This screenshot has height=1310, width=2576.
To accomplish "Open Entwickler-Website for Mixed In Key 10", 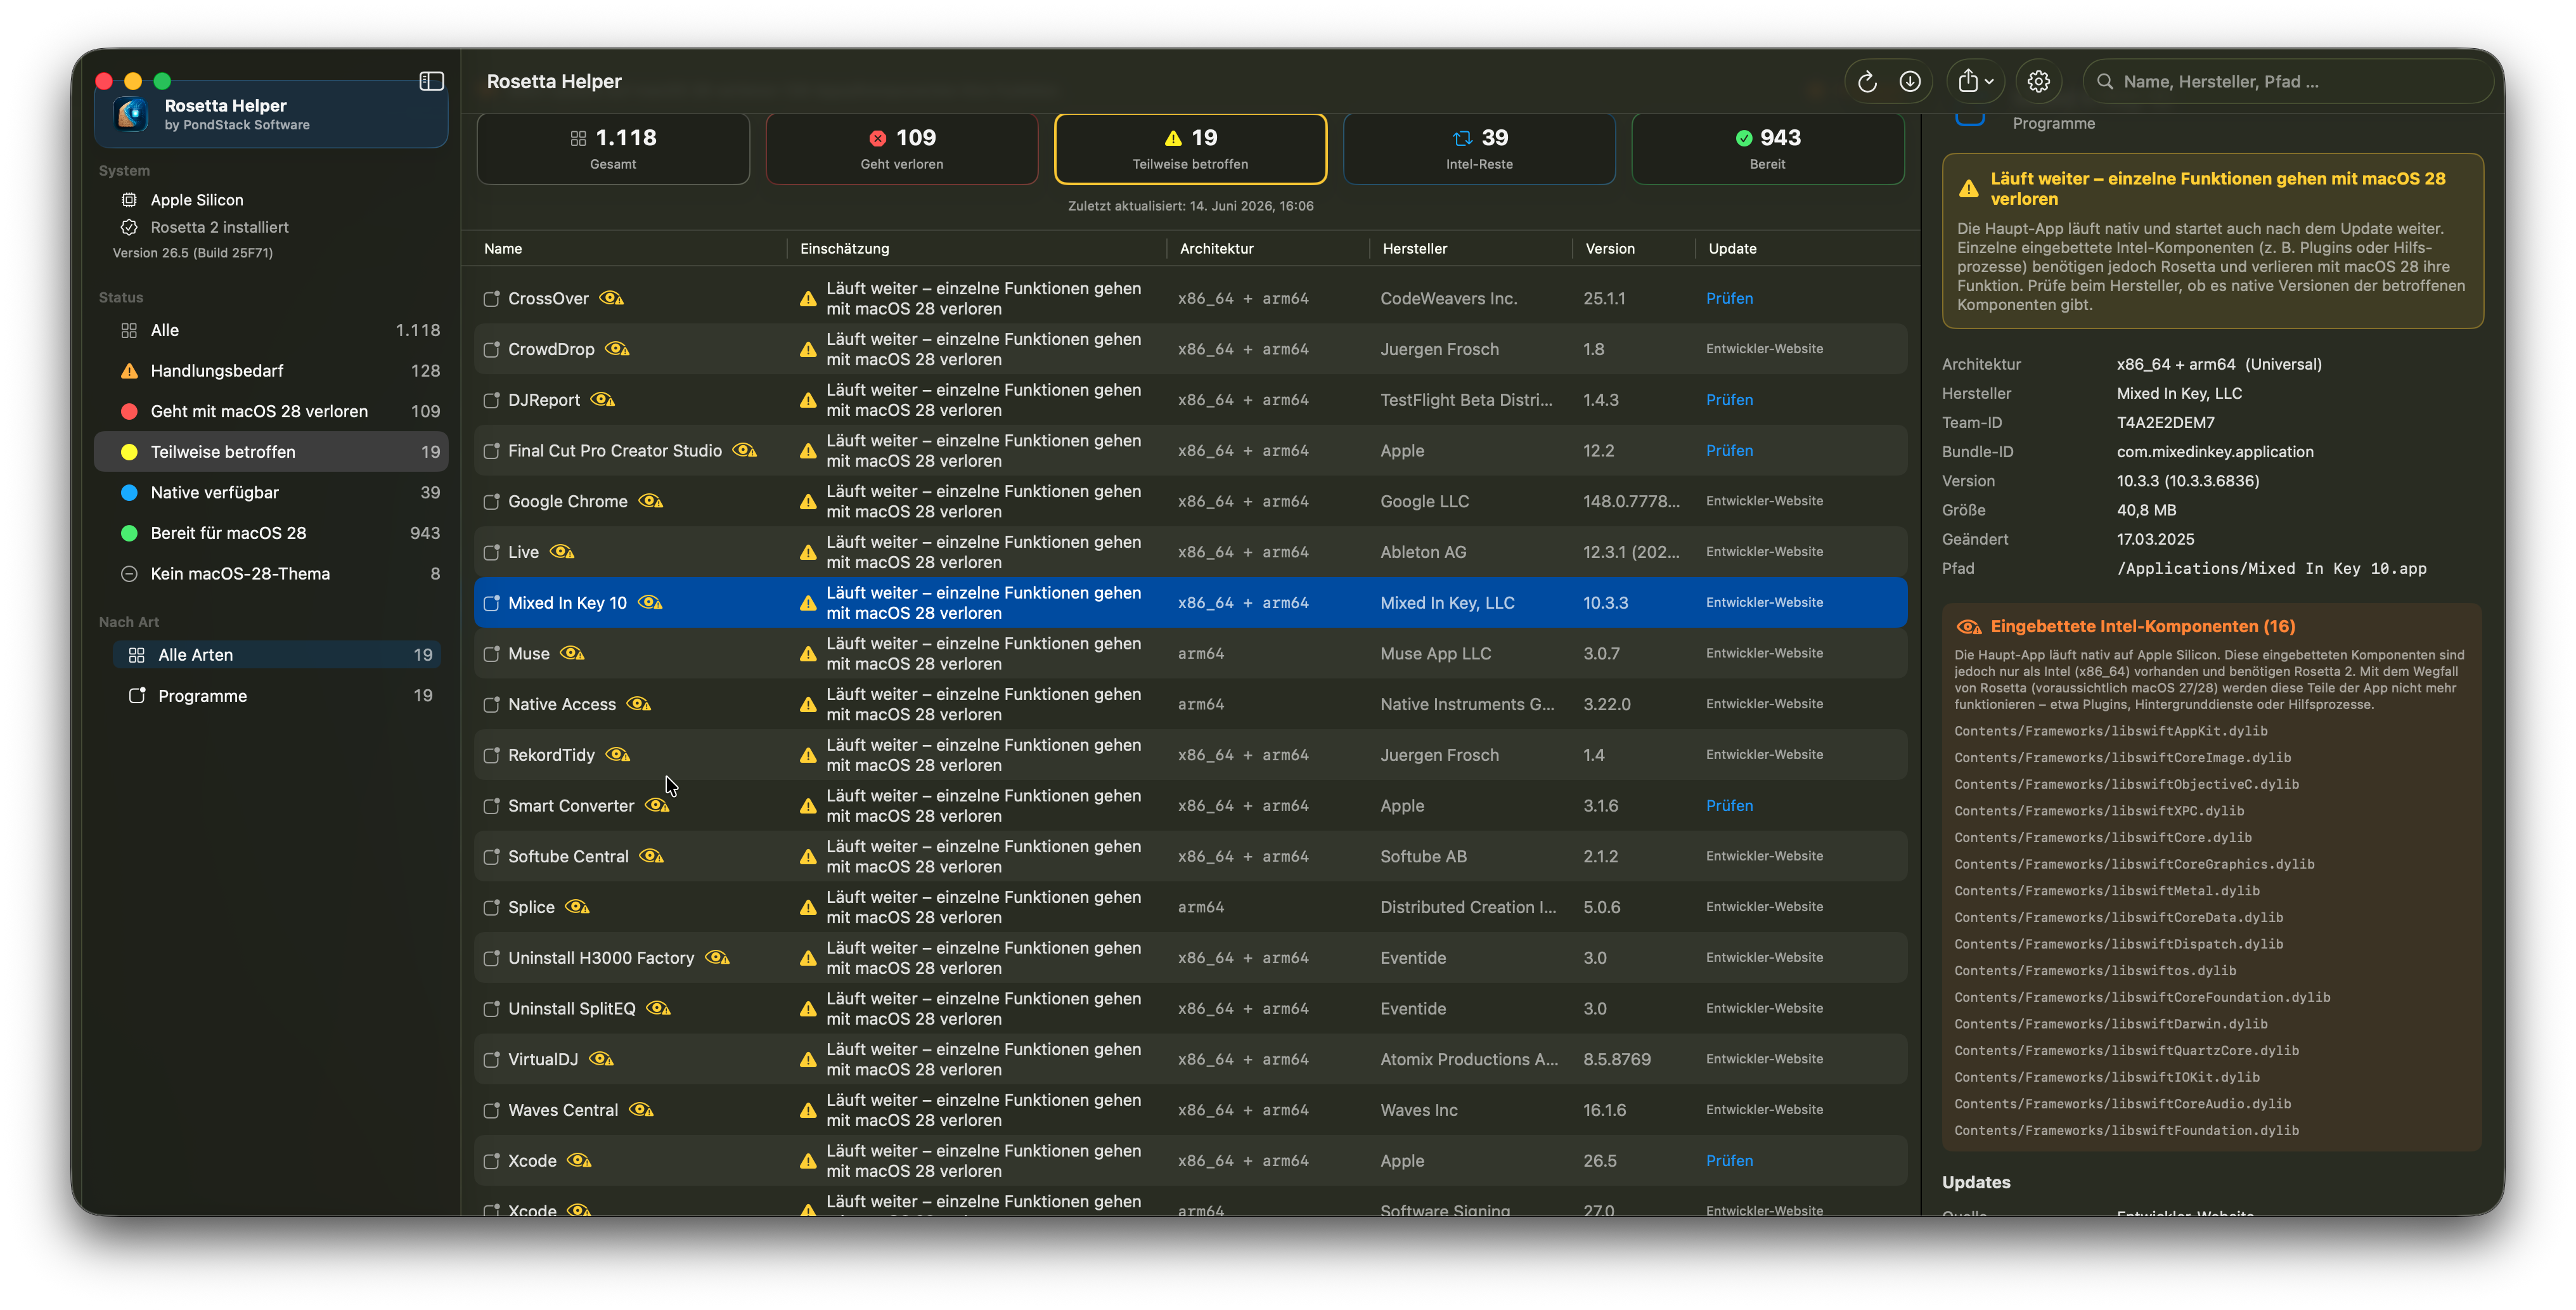I will (x=1764, y=603).
